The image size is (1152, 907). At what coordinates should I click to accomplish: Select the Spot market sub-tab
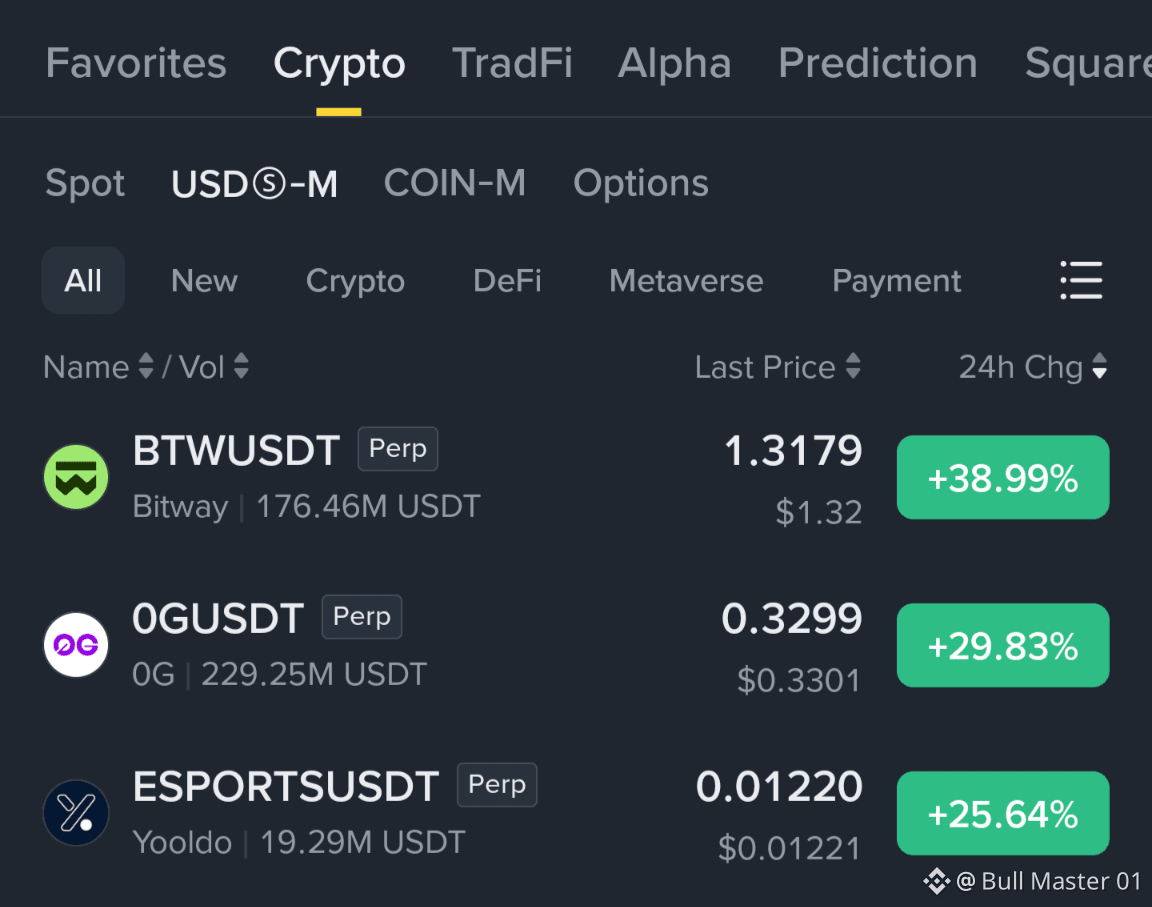[85, 184]
